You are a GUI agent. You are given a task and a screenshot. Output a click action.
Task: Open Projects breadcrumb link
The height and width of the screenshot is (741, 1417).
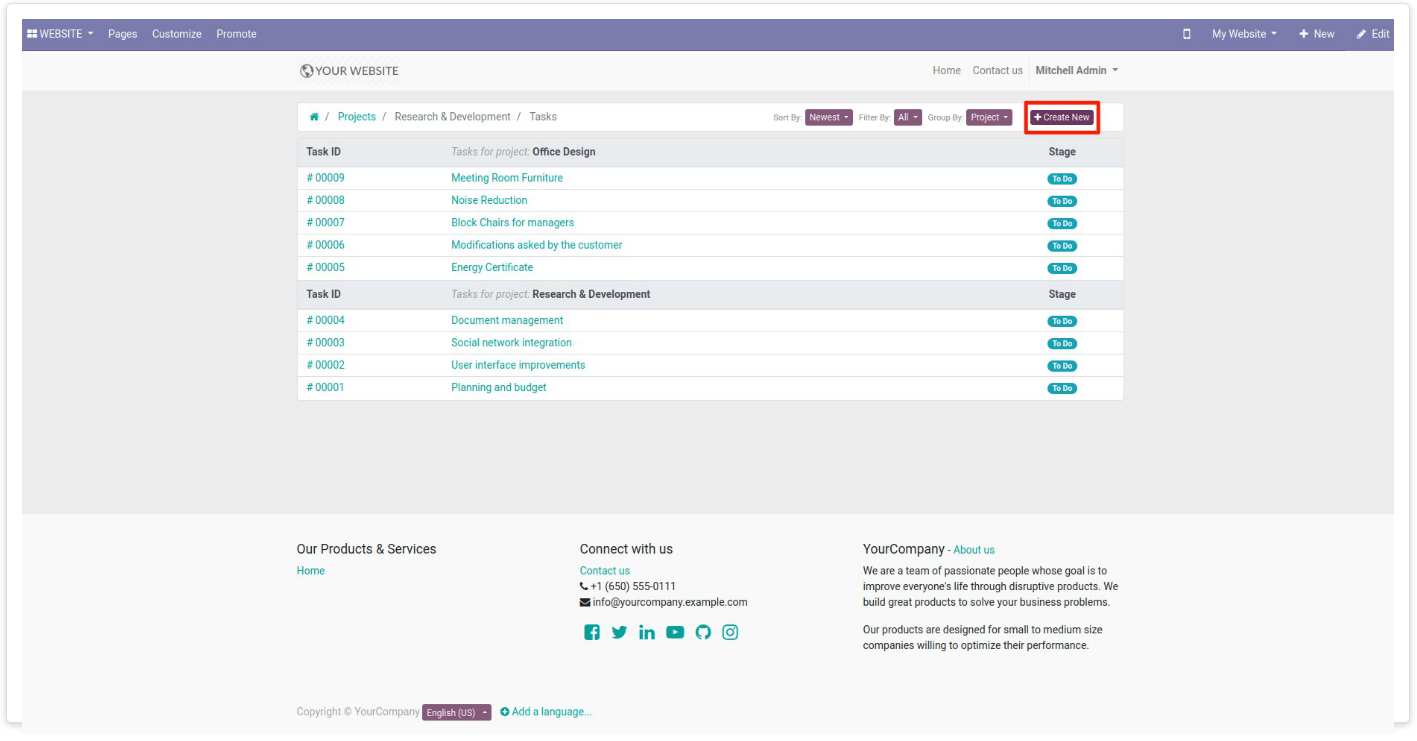[x=357, y=117]
